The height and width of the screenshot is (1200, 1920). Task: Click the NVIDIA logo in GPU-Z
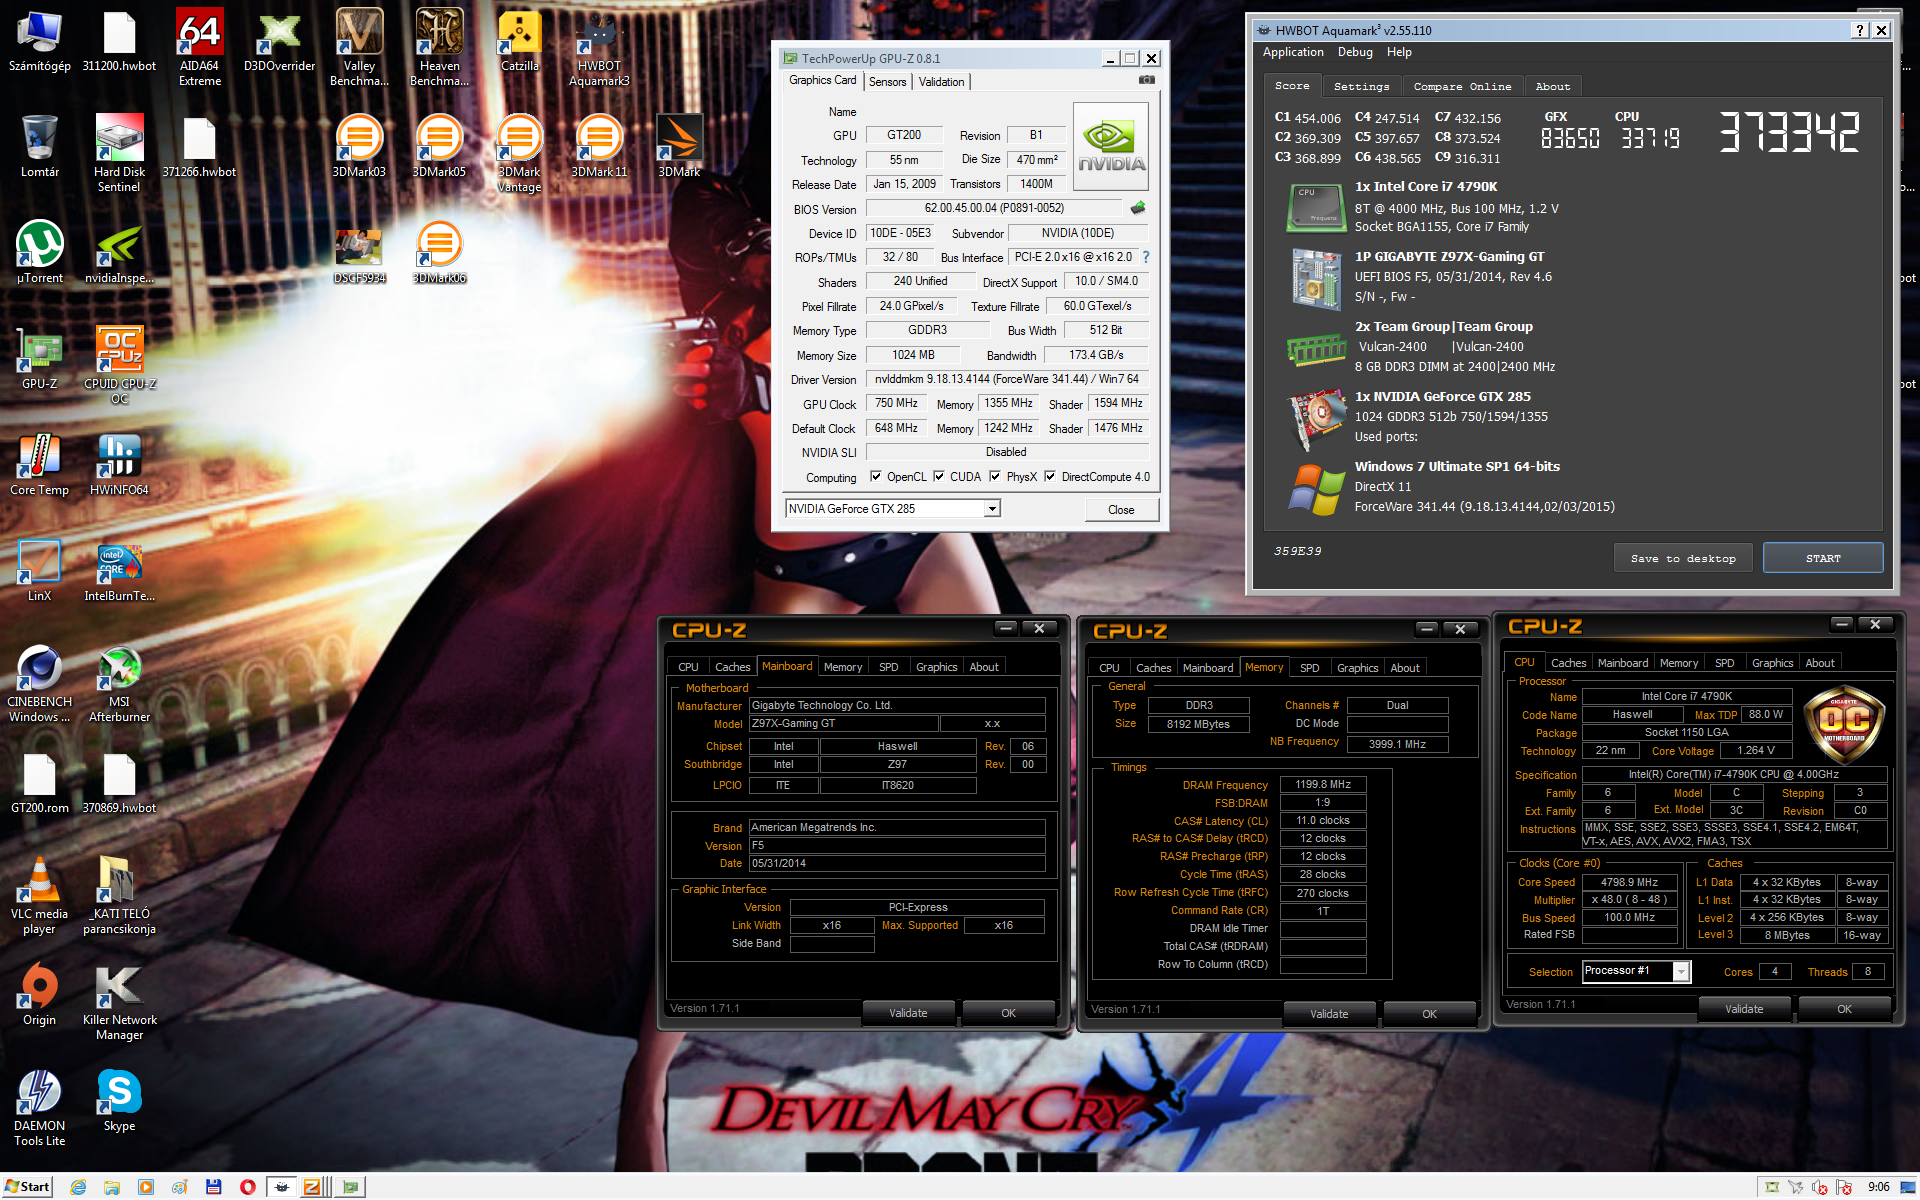(1110, 147)
